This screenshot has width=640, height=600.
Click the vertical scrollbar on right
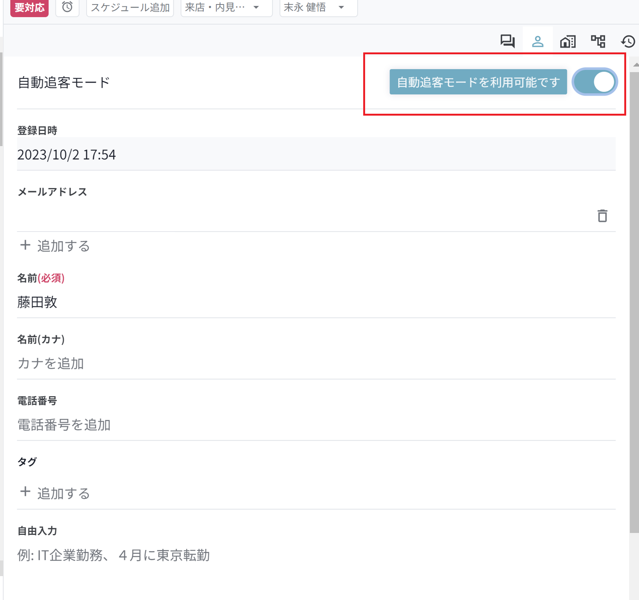click(x=634, y=302)
